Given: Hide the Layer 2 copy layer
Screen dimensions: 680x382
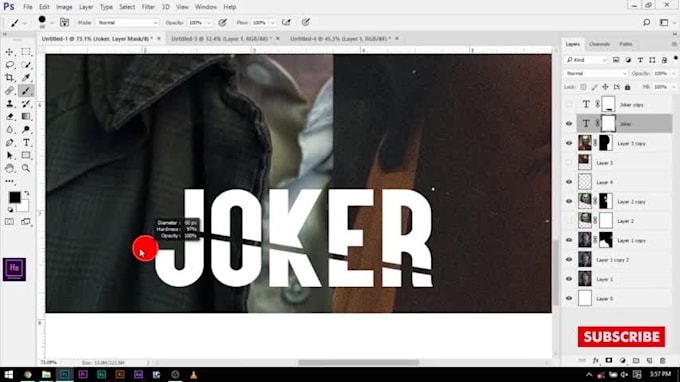Looking at the screenshot, I should [x=569, y=202].
